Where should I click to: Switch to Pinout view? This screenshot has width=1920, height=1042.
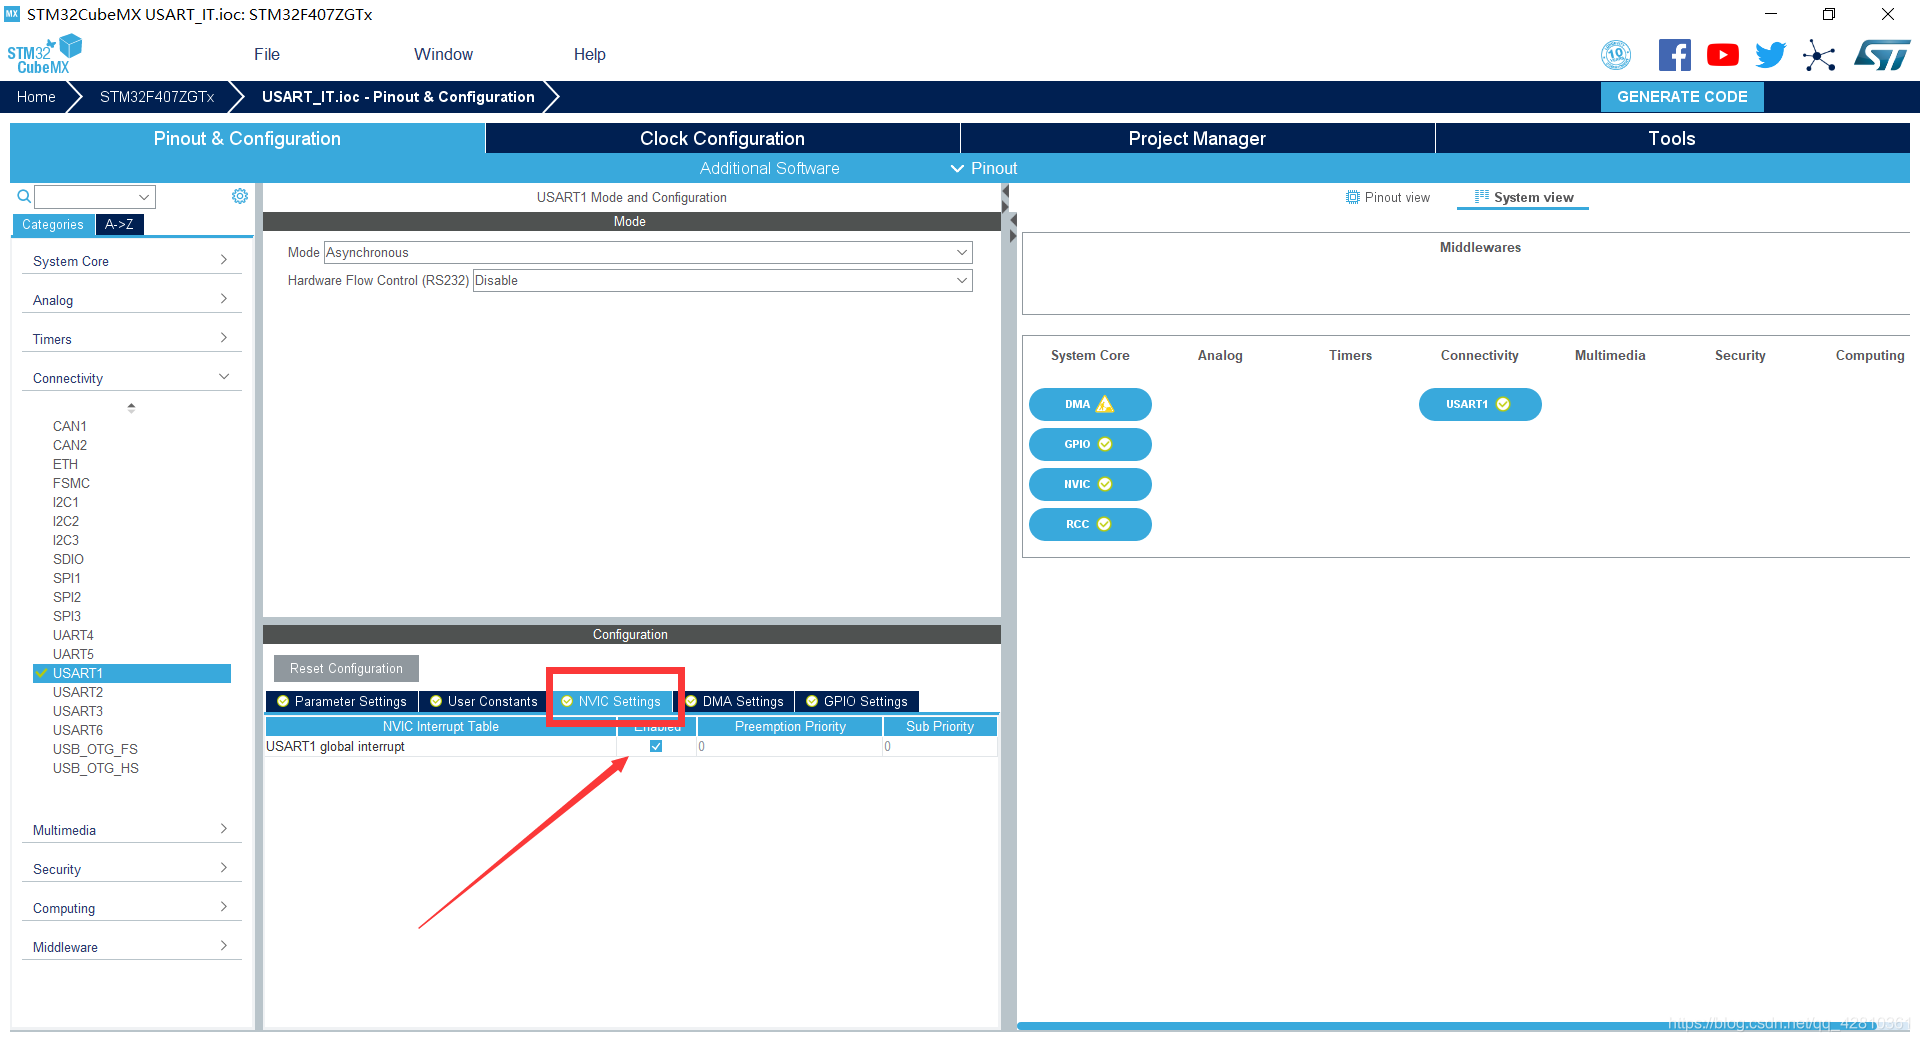pos(1388,197)
